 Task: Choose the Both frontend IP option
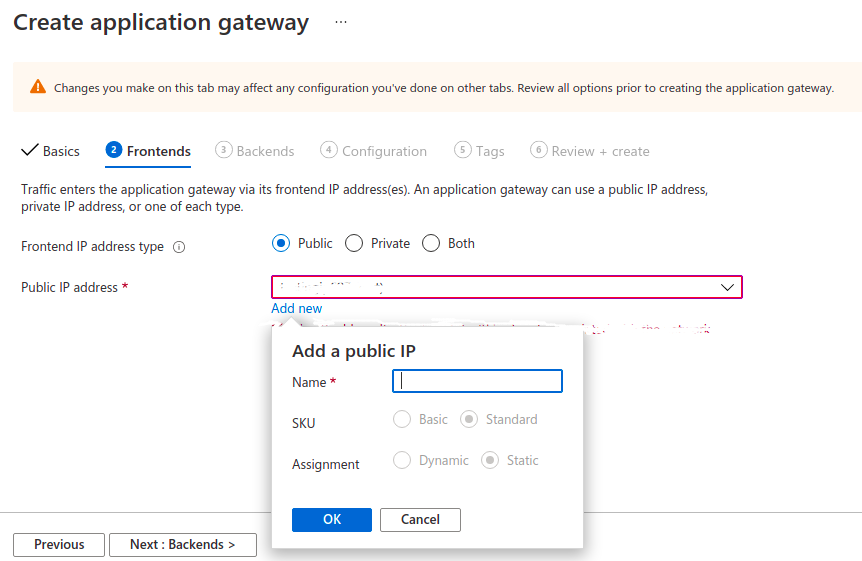click(x=431, y=243)
